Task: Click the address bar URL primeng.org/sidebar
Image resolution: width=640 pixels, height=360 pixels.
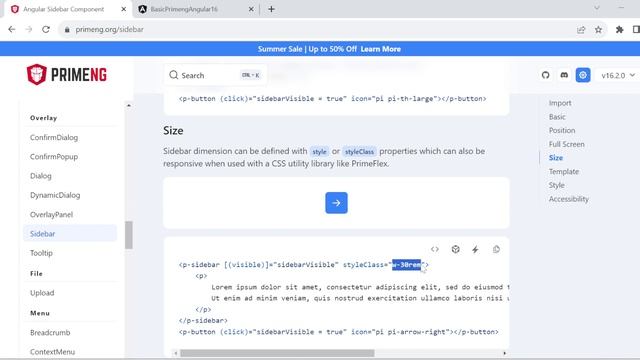Action: (x=109, y=29)
